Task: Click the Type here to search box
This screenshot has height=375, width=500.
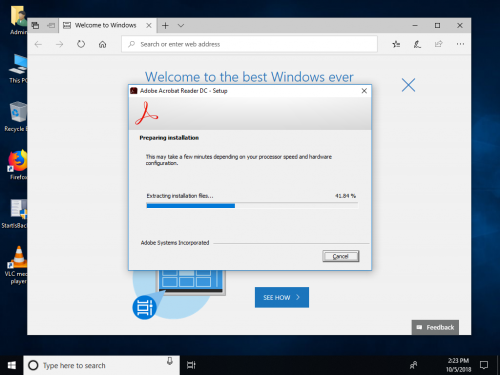Action: click(101, 365)
